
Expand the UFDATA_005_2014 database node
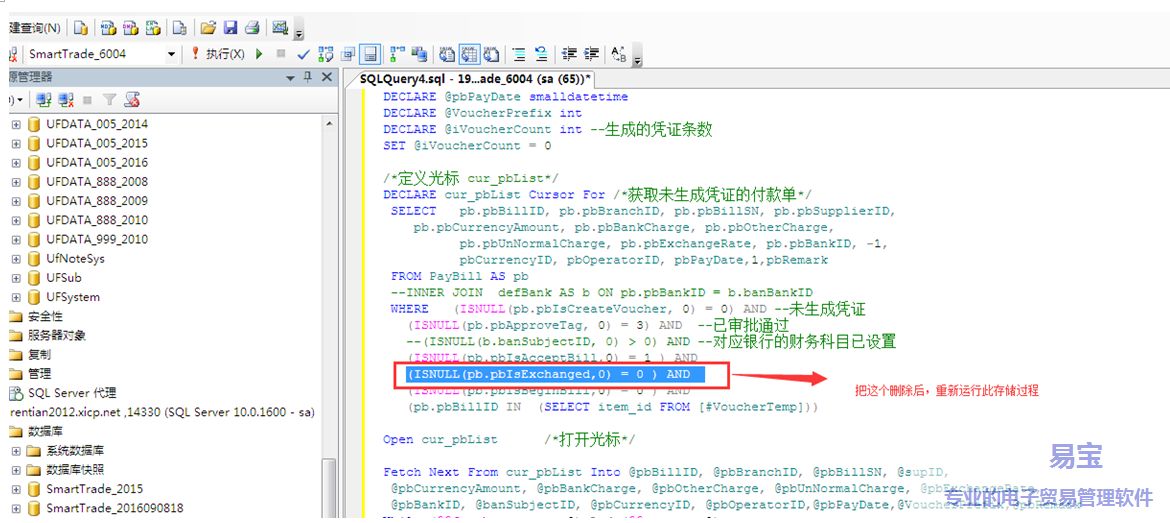click(x=16, y=124)
